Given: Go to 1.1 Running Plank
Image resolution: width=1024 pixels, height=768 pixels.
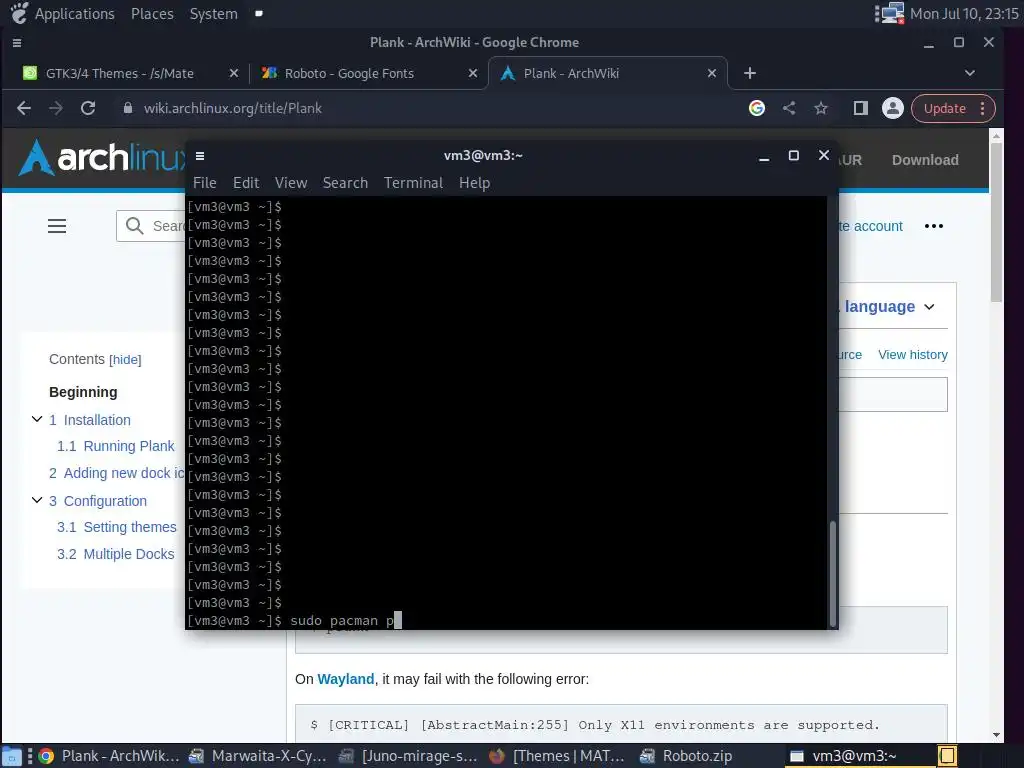Looking at the screenshot, I should (x=116, y=446).
